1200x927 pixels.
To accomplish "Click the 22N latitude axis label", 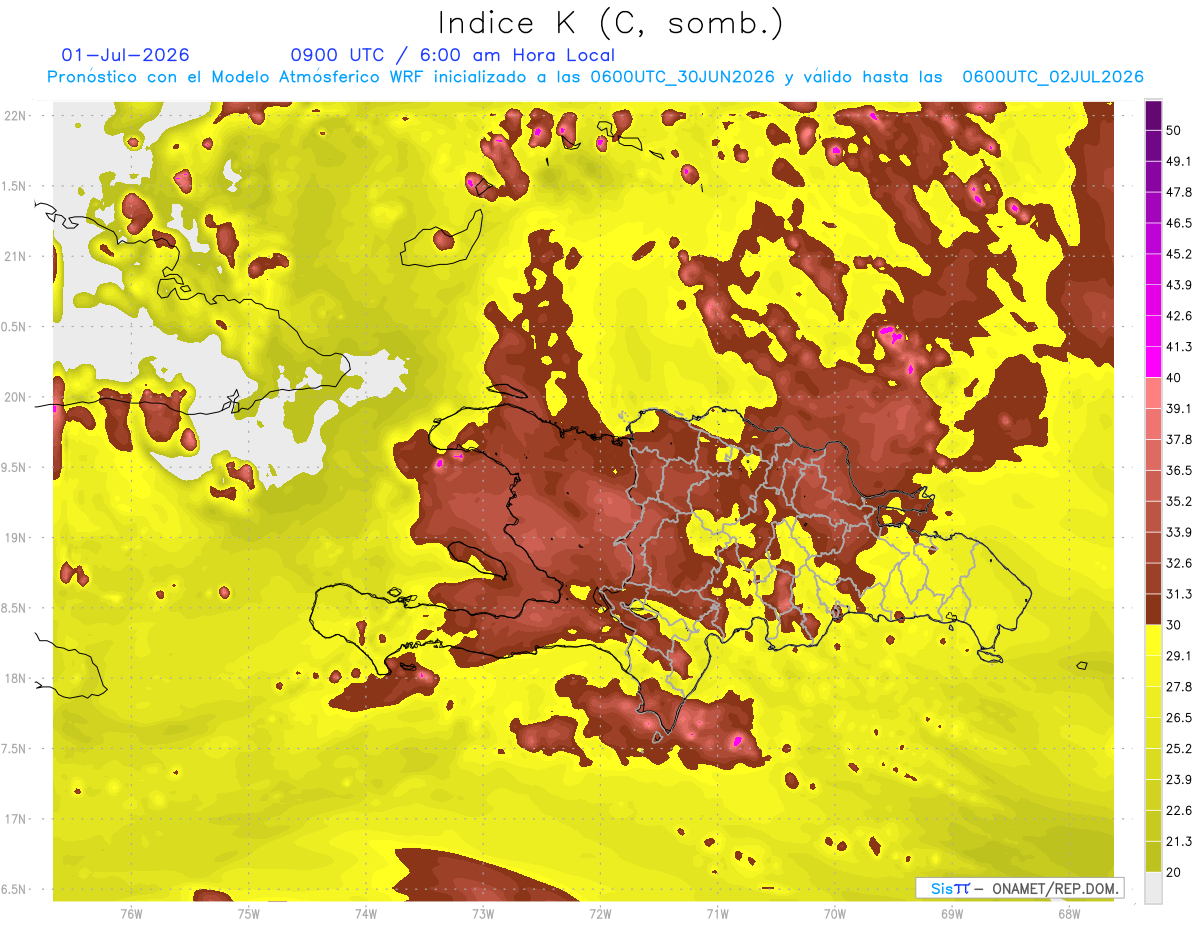I will point(16,115).
